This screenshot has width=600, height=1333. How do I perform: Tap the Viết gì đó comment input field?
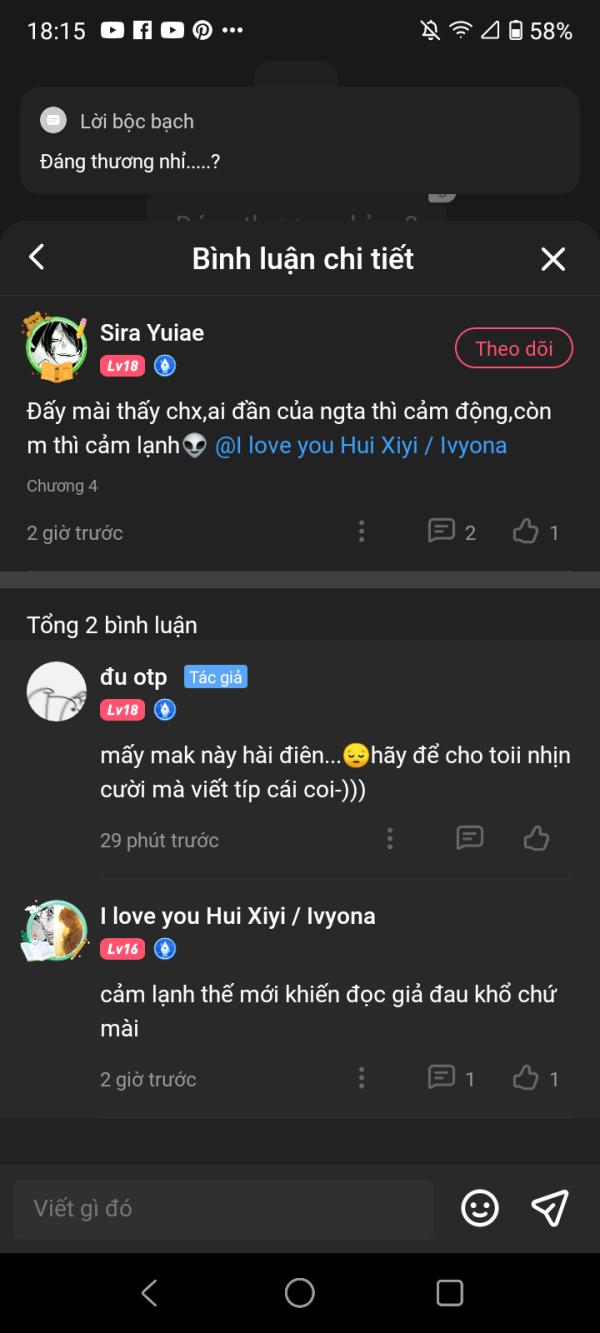point(223,1208)
